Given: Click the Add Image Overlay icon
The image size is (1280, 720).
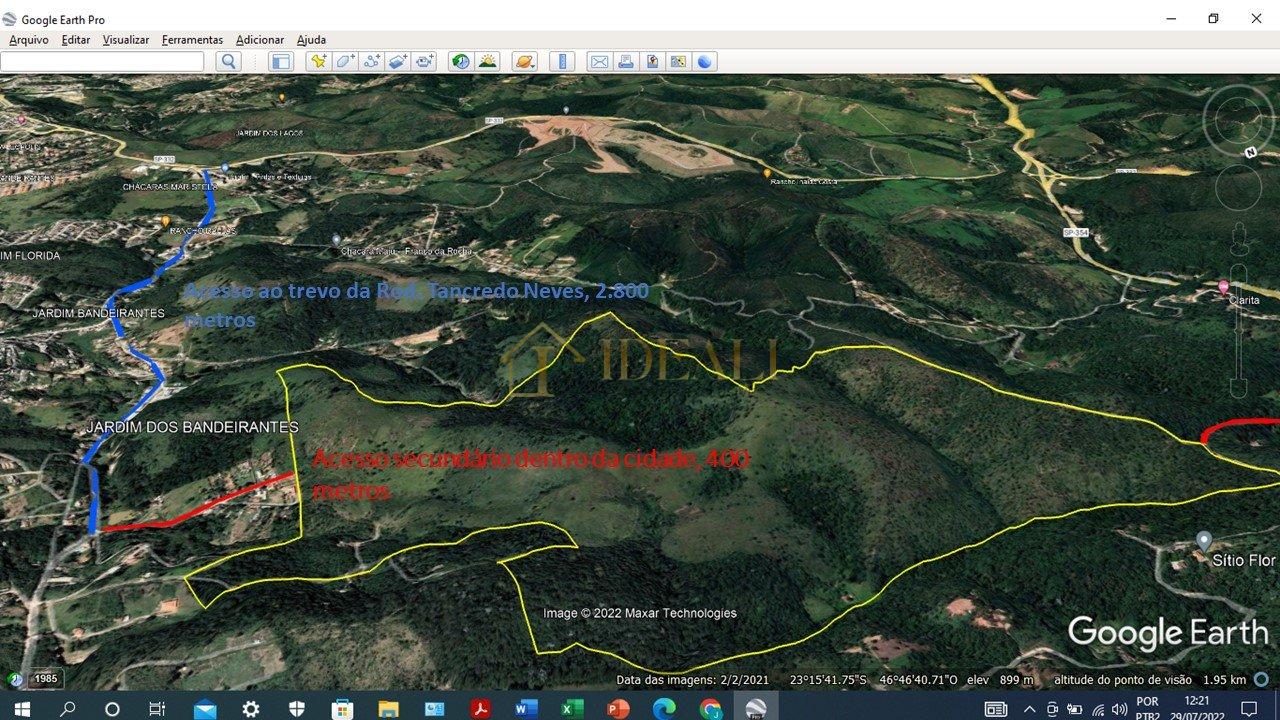Looking at the screenshot, I should click(x=398, y=61).
